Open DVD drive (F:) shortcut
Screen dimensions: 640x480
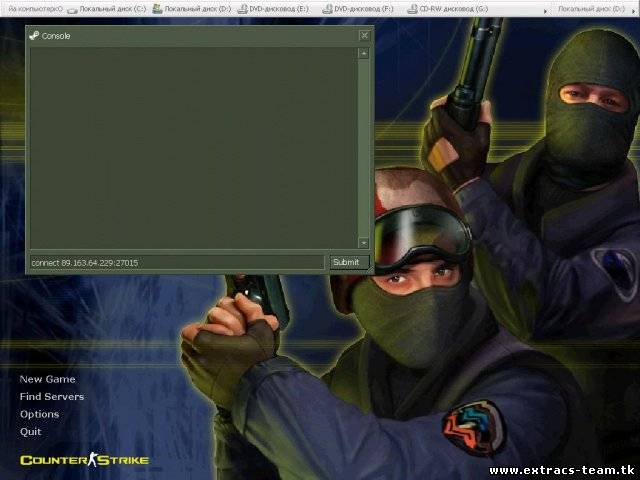pos(358,9)
